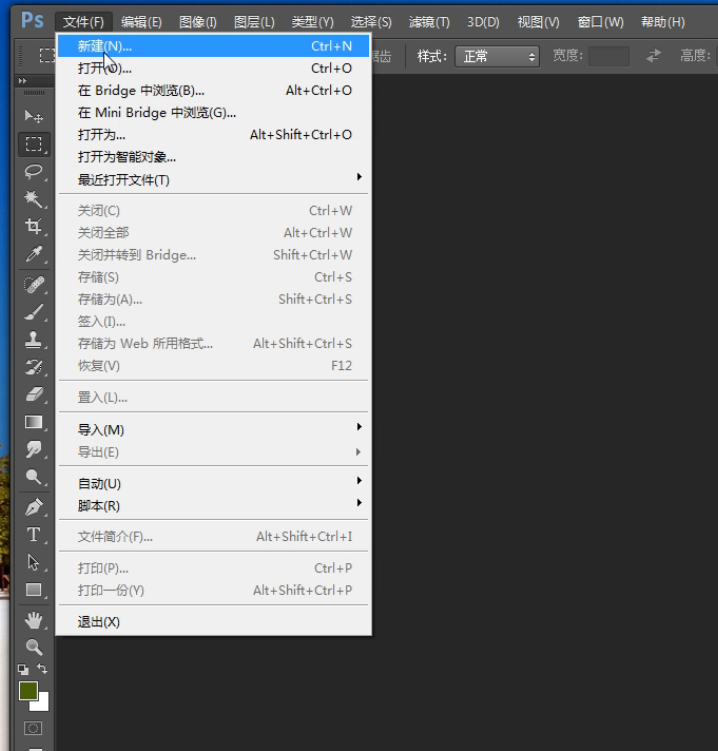The height and width of the screenshot is (751, 718).
Task: Open the 窗口(W) menu
Action: coord(601,22)
